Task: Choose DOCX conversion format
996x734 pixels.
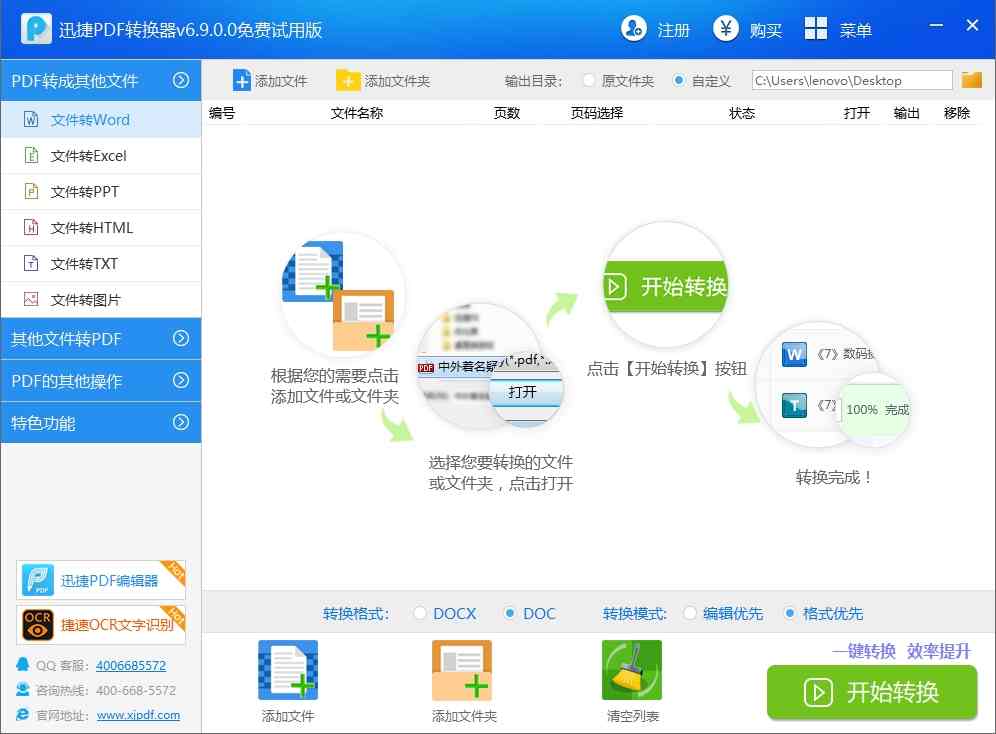Action: tap(419, 613)
